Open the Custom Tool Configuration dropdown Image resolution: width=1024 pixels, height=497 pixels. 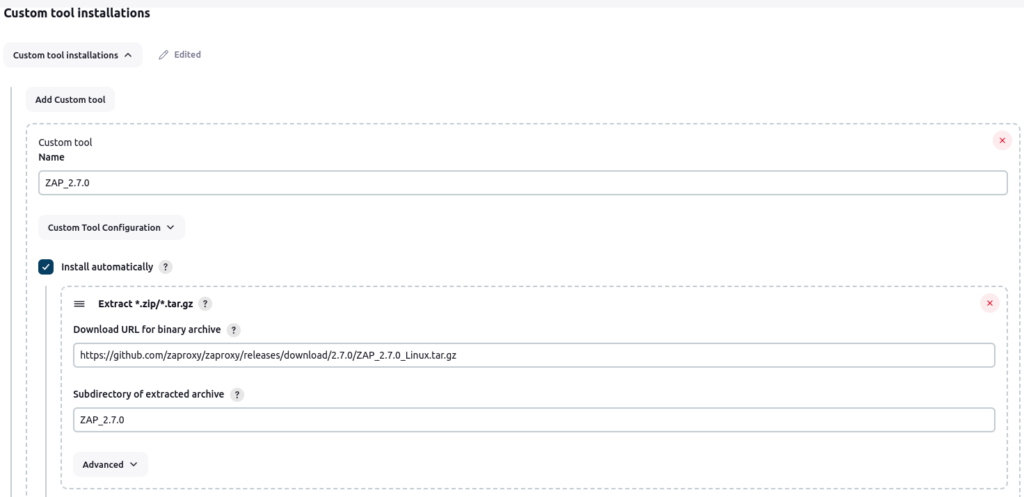111,228
